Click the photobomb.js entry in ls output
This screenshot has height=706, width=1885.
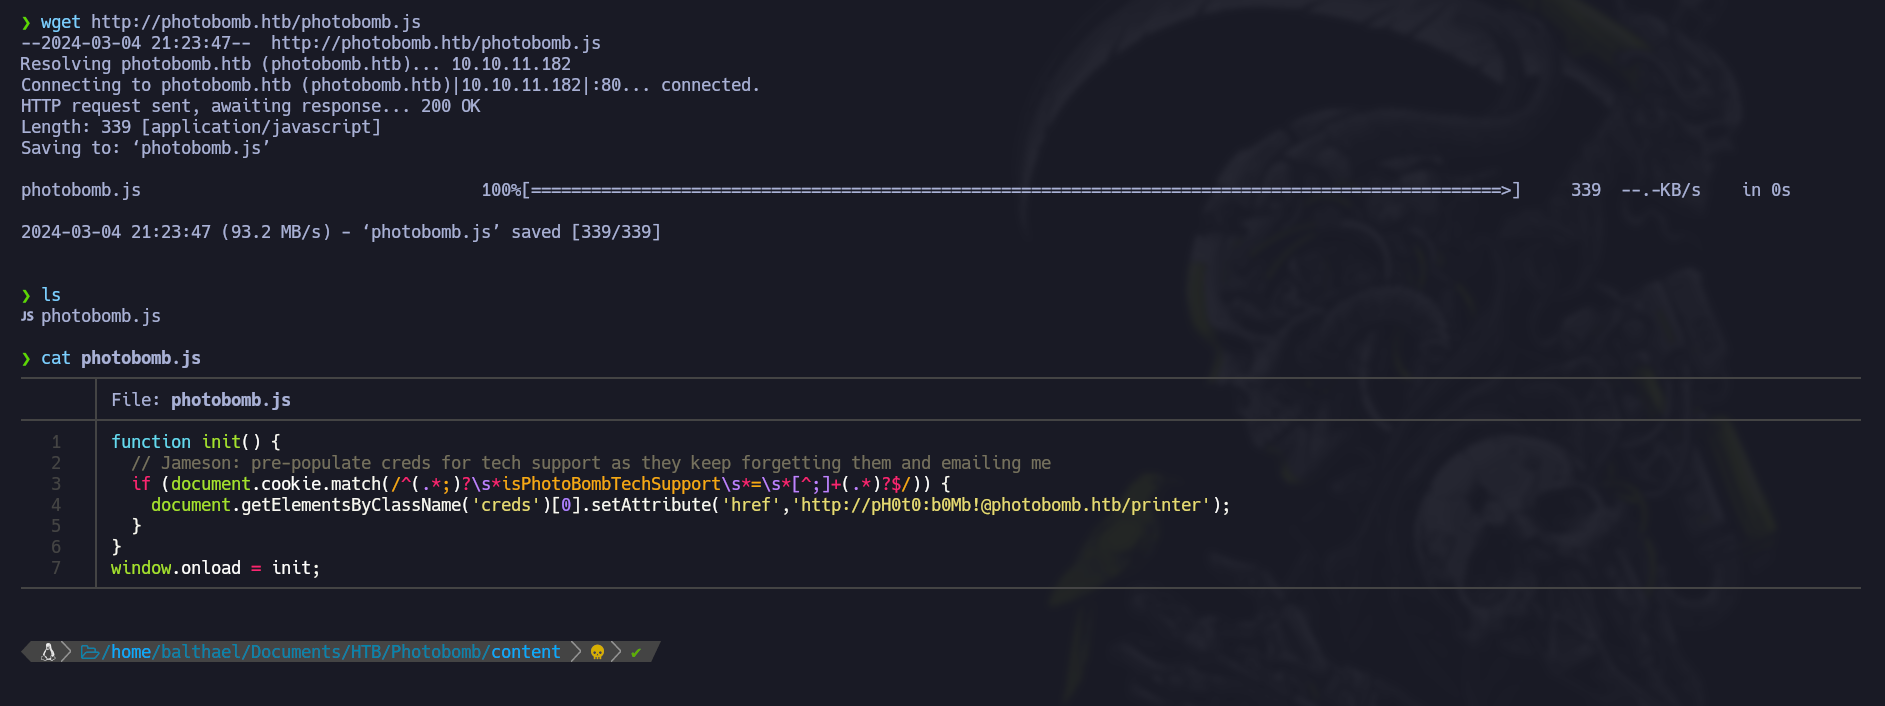pos(100,316)
